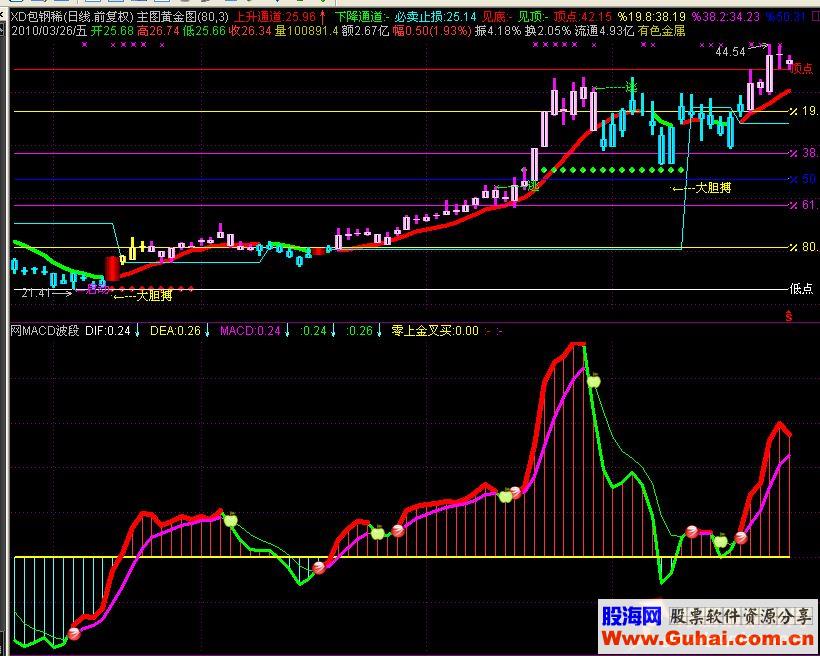
Task: Click the DIF:0.24 readout
Action: tap(108, 331)
